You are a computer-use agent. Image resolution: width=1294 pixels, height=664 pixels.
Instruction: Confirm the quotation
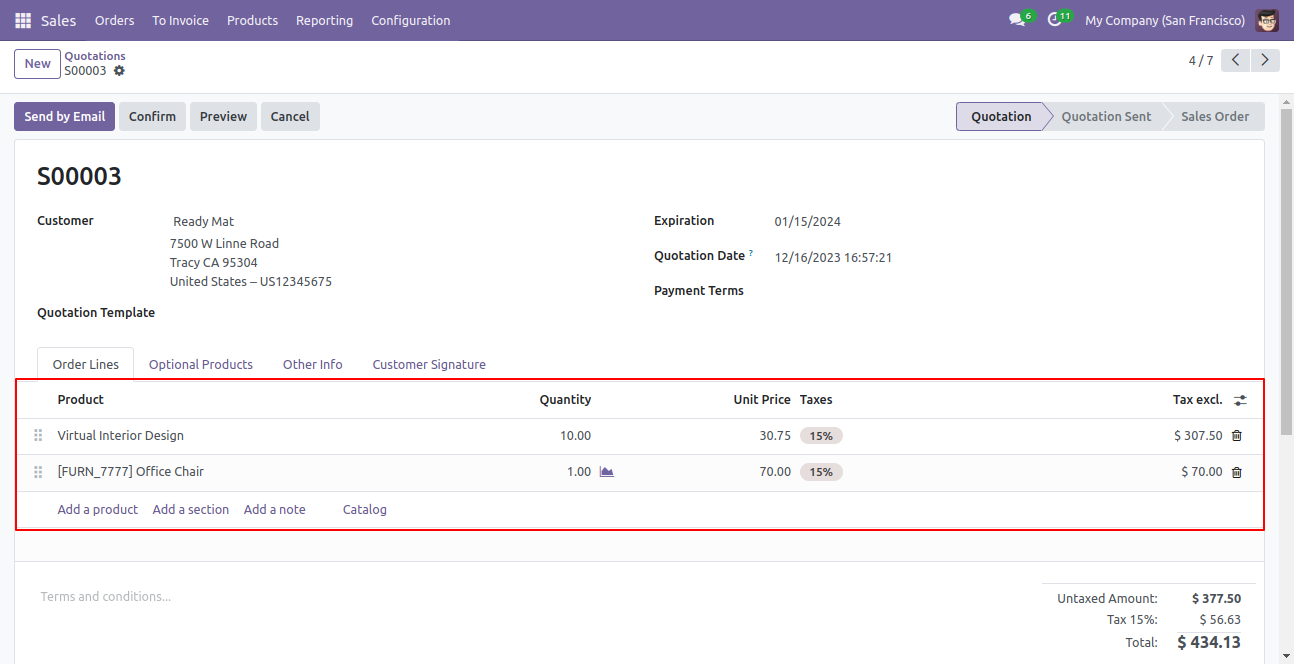tap(152, 116)
